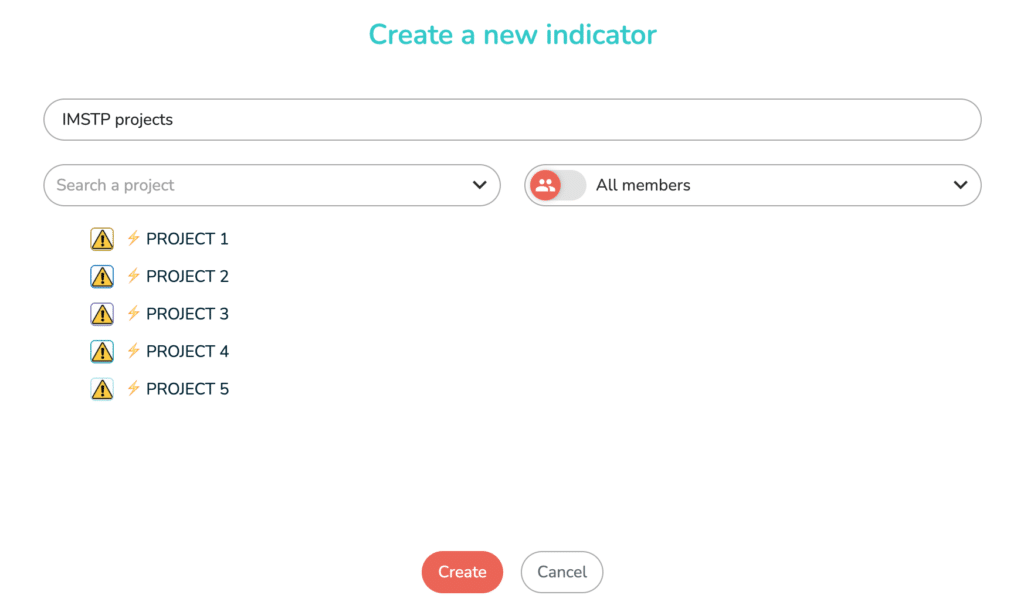Click the Cancel button

[x=562, y=572]
